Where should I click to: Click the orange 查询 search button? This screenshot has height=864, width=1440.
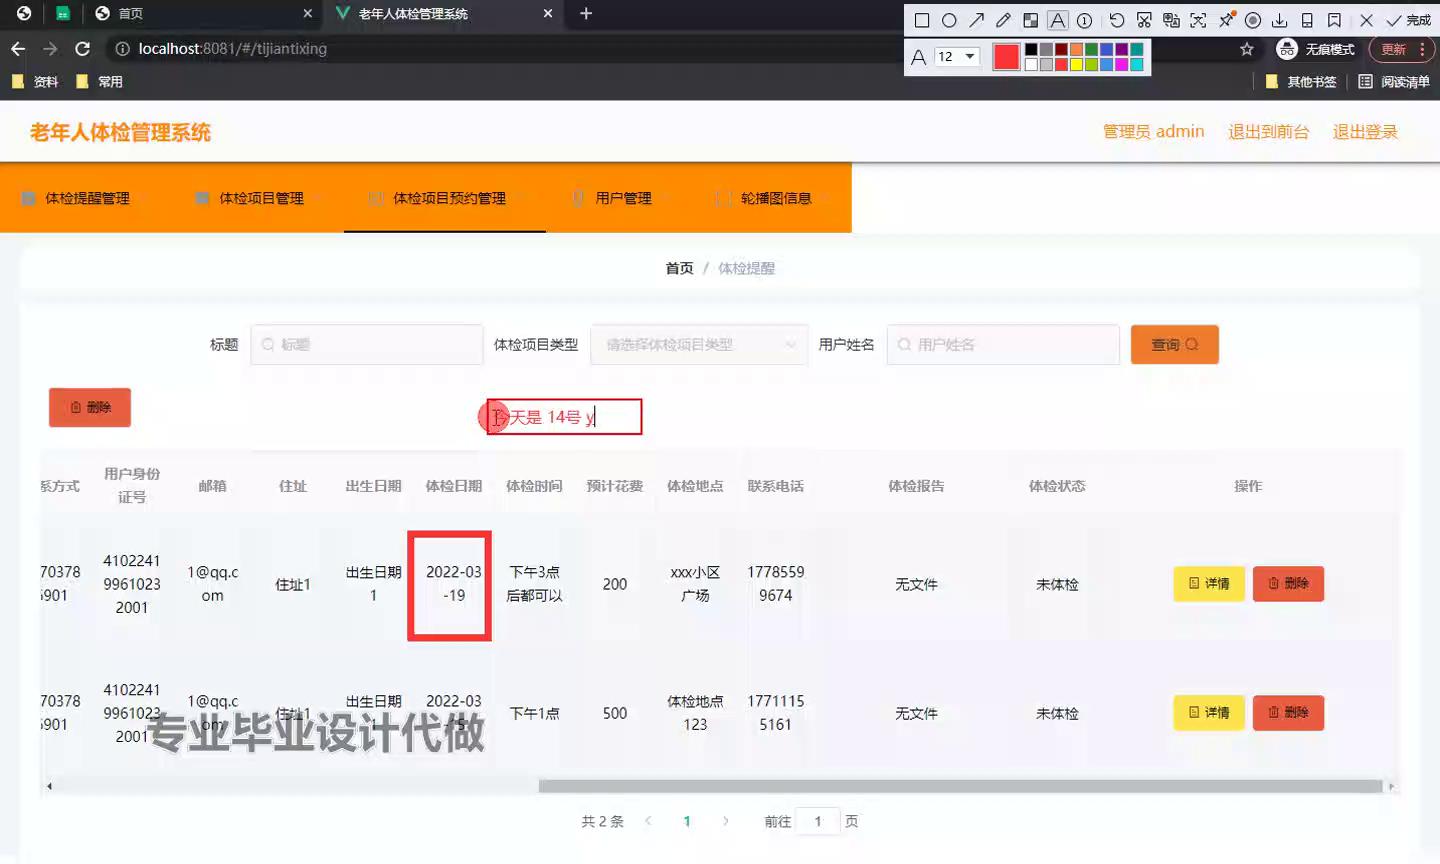[x=1174, y=345]
